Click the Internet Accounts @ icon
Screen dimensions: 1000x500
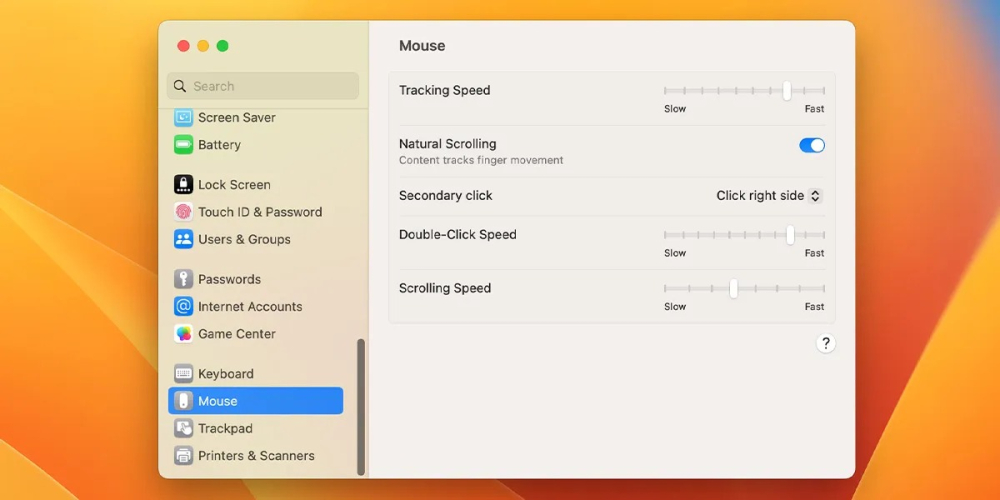[x=183, y=307]
